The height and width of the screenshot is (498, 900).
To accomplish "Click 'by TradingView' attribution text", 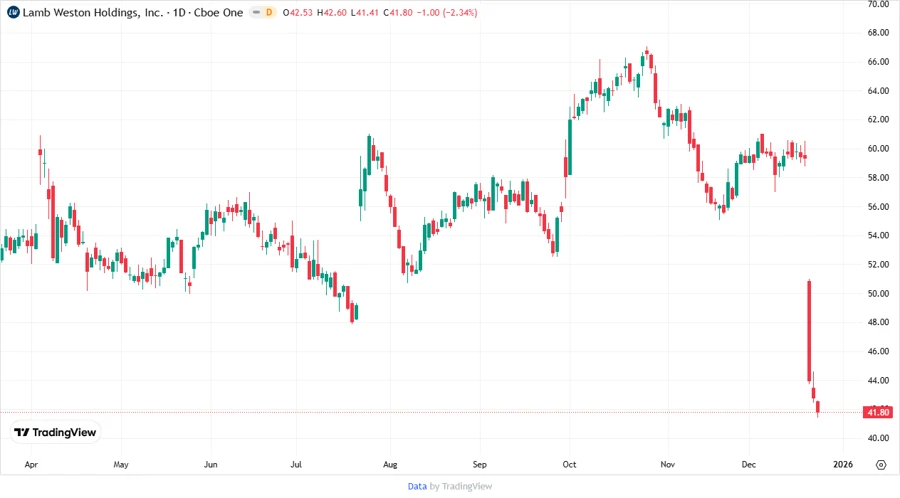I will [x=461, y=487].
